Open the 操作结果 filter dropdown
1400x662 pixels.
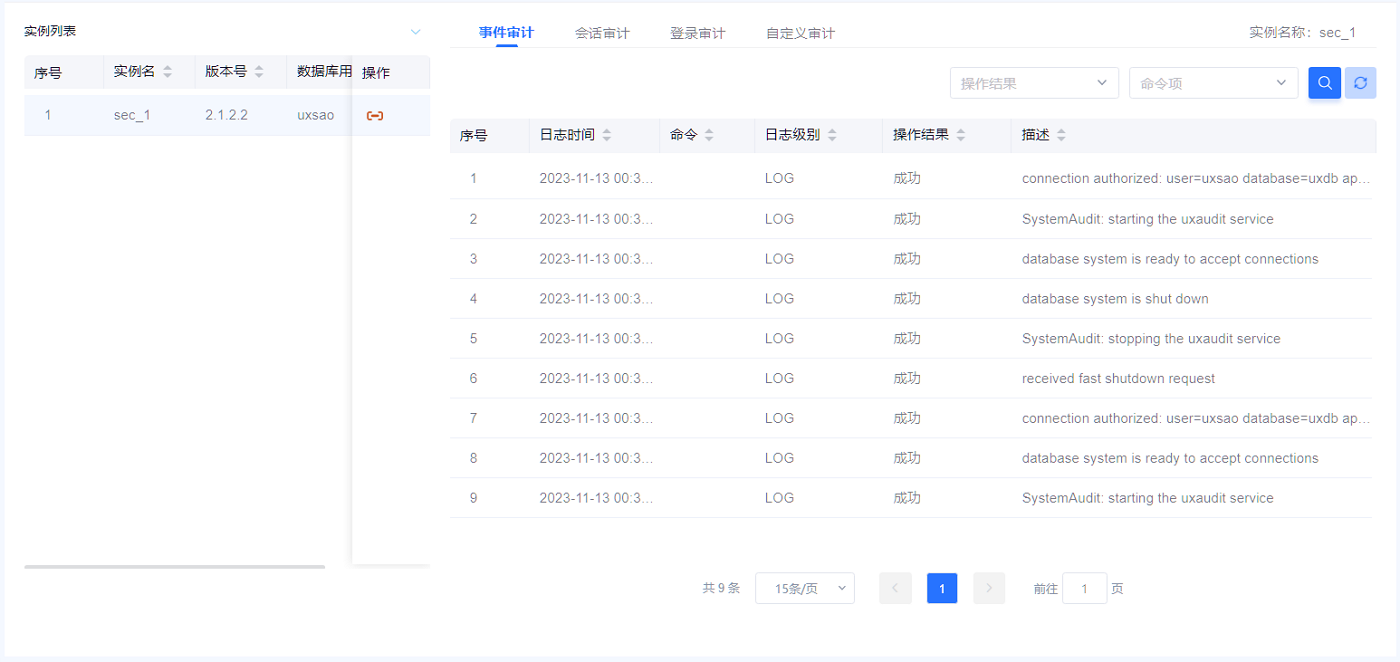click(x=1034, y=83)
